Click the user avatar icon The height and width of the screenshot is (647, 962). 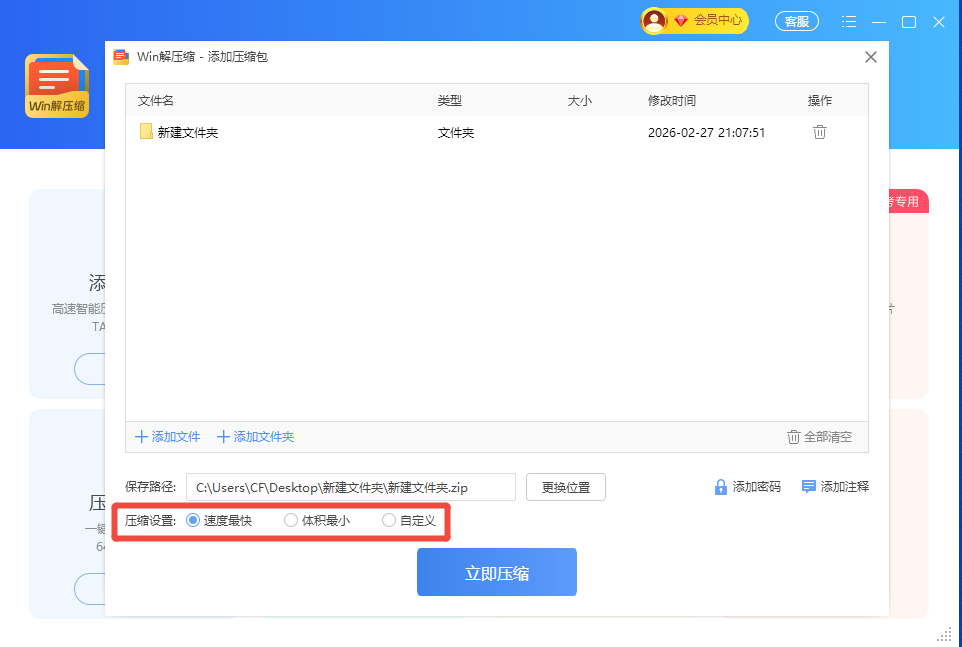(654, 20)
